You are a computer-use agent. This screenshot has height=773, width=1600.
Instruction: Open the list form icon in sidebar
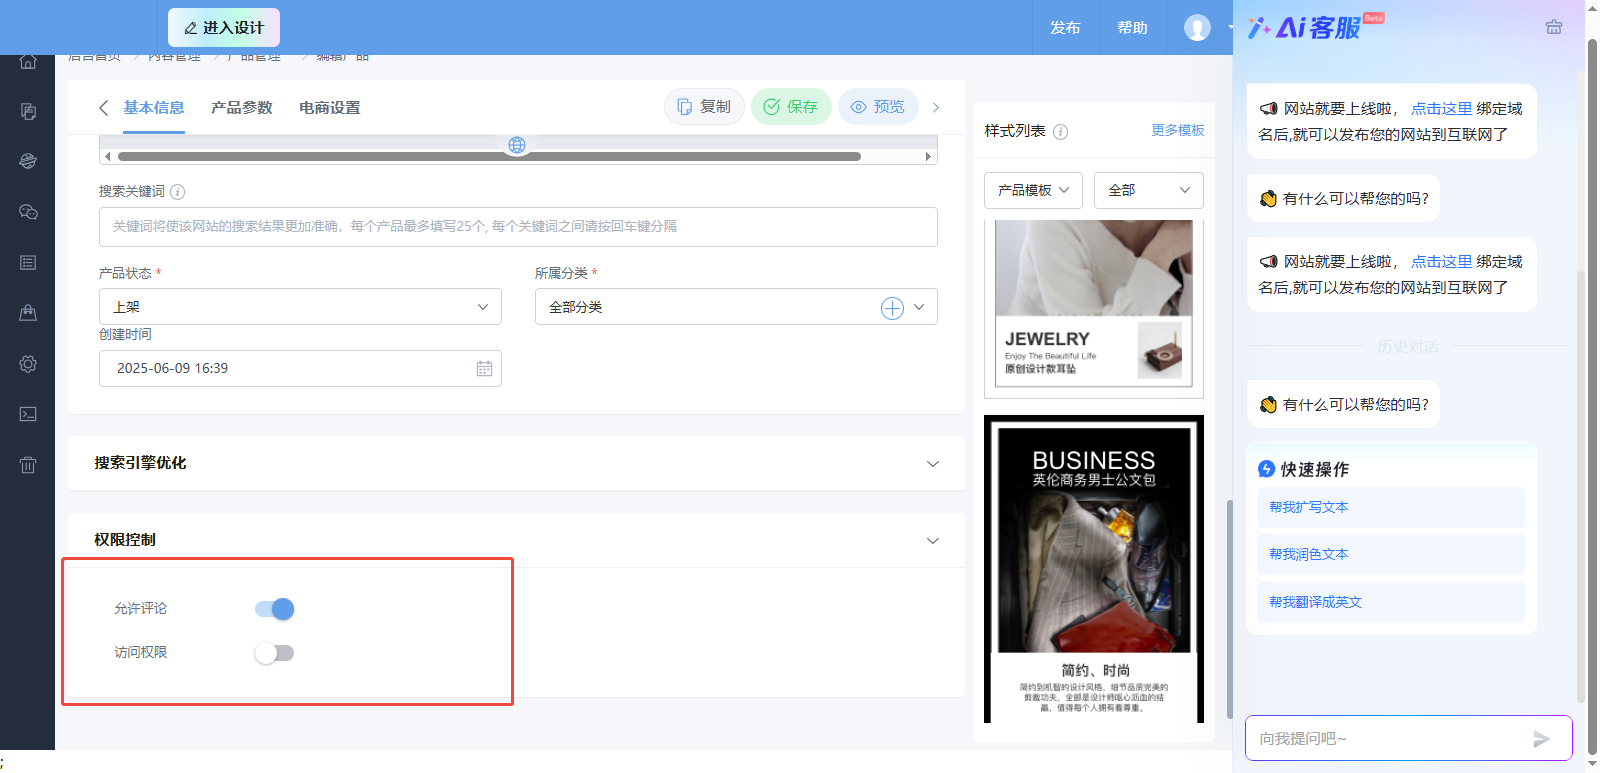[x=28, y=262]
